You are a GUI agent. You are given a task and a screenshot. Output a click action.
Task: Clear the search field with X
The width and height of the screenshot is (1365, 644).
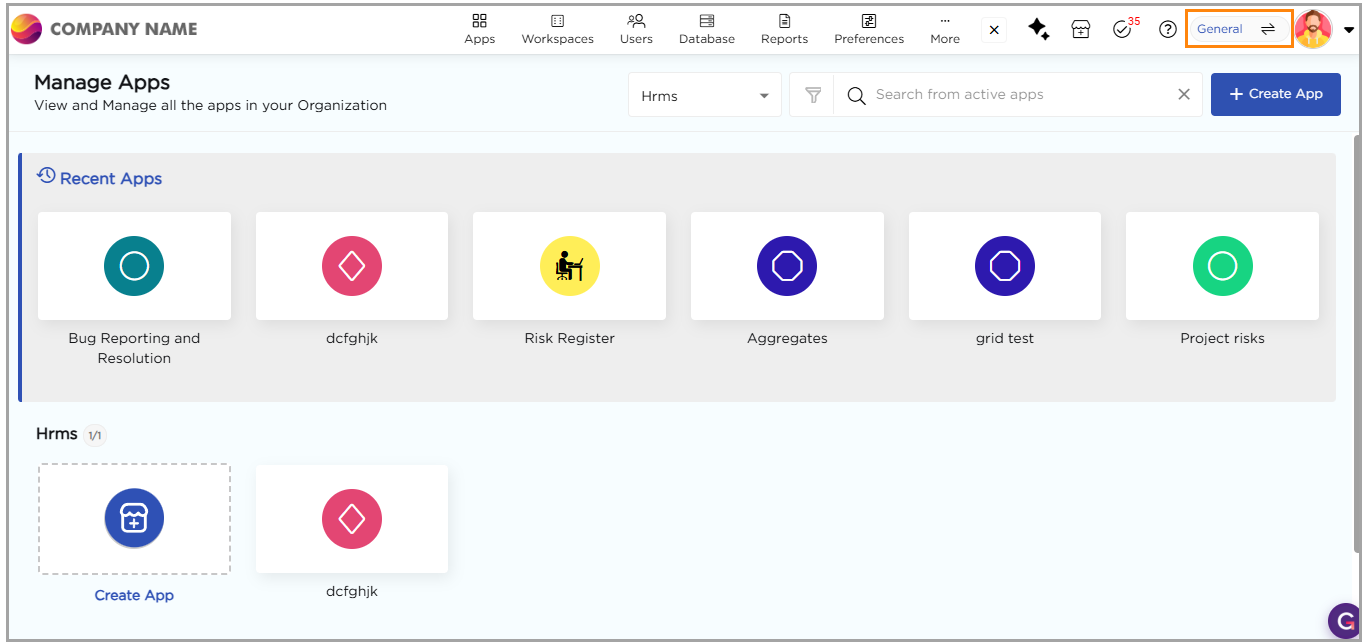point(1184,94)
